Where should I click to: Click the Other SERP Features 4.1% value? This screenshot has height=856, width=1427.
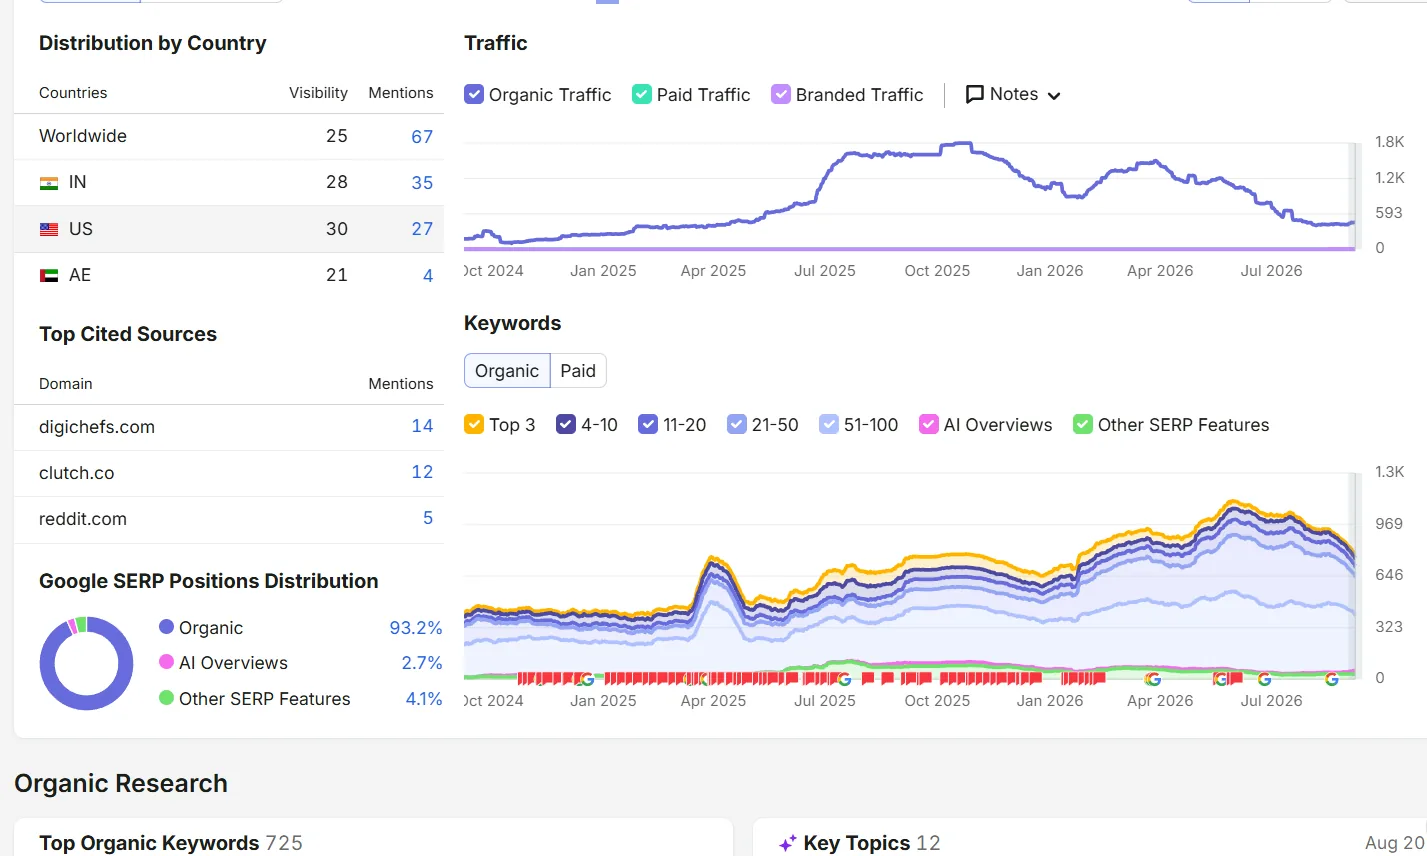(424, 699)
